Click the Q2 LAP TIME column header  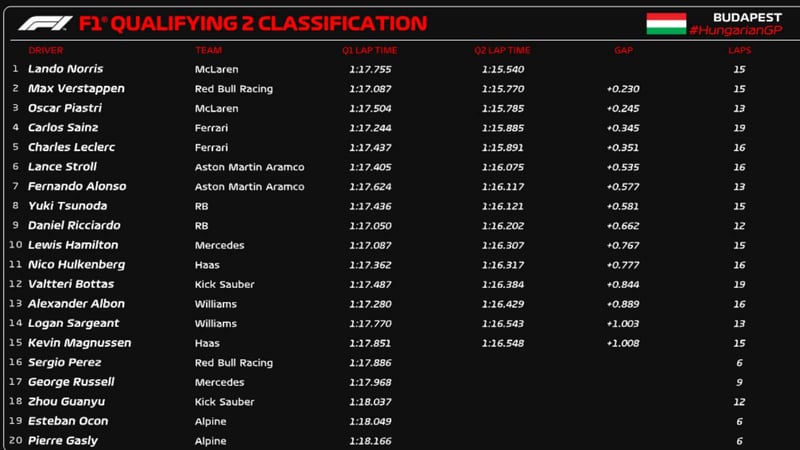point(502,49)
